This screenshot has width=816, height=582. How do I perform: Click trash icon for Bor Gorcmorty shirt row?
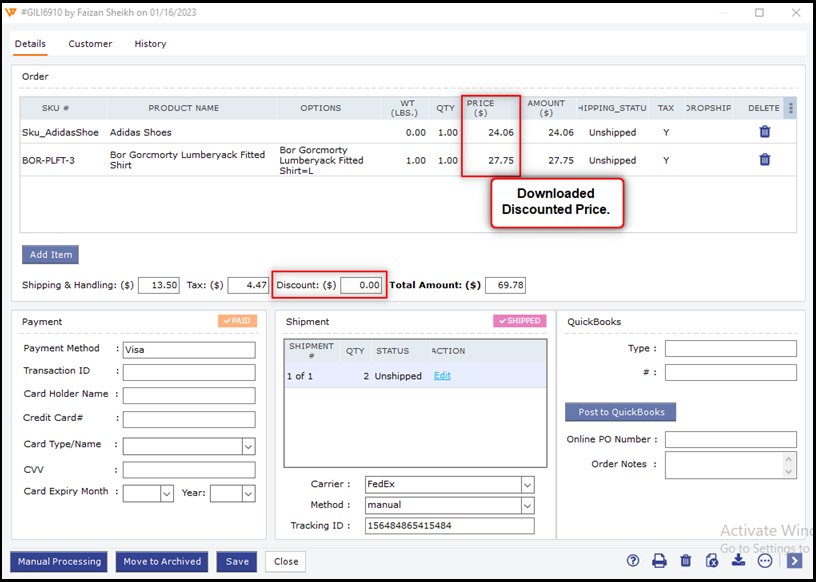point(764,160)
